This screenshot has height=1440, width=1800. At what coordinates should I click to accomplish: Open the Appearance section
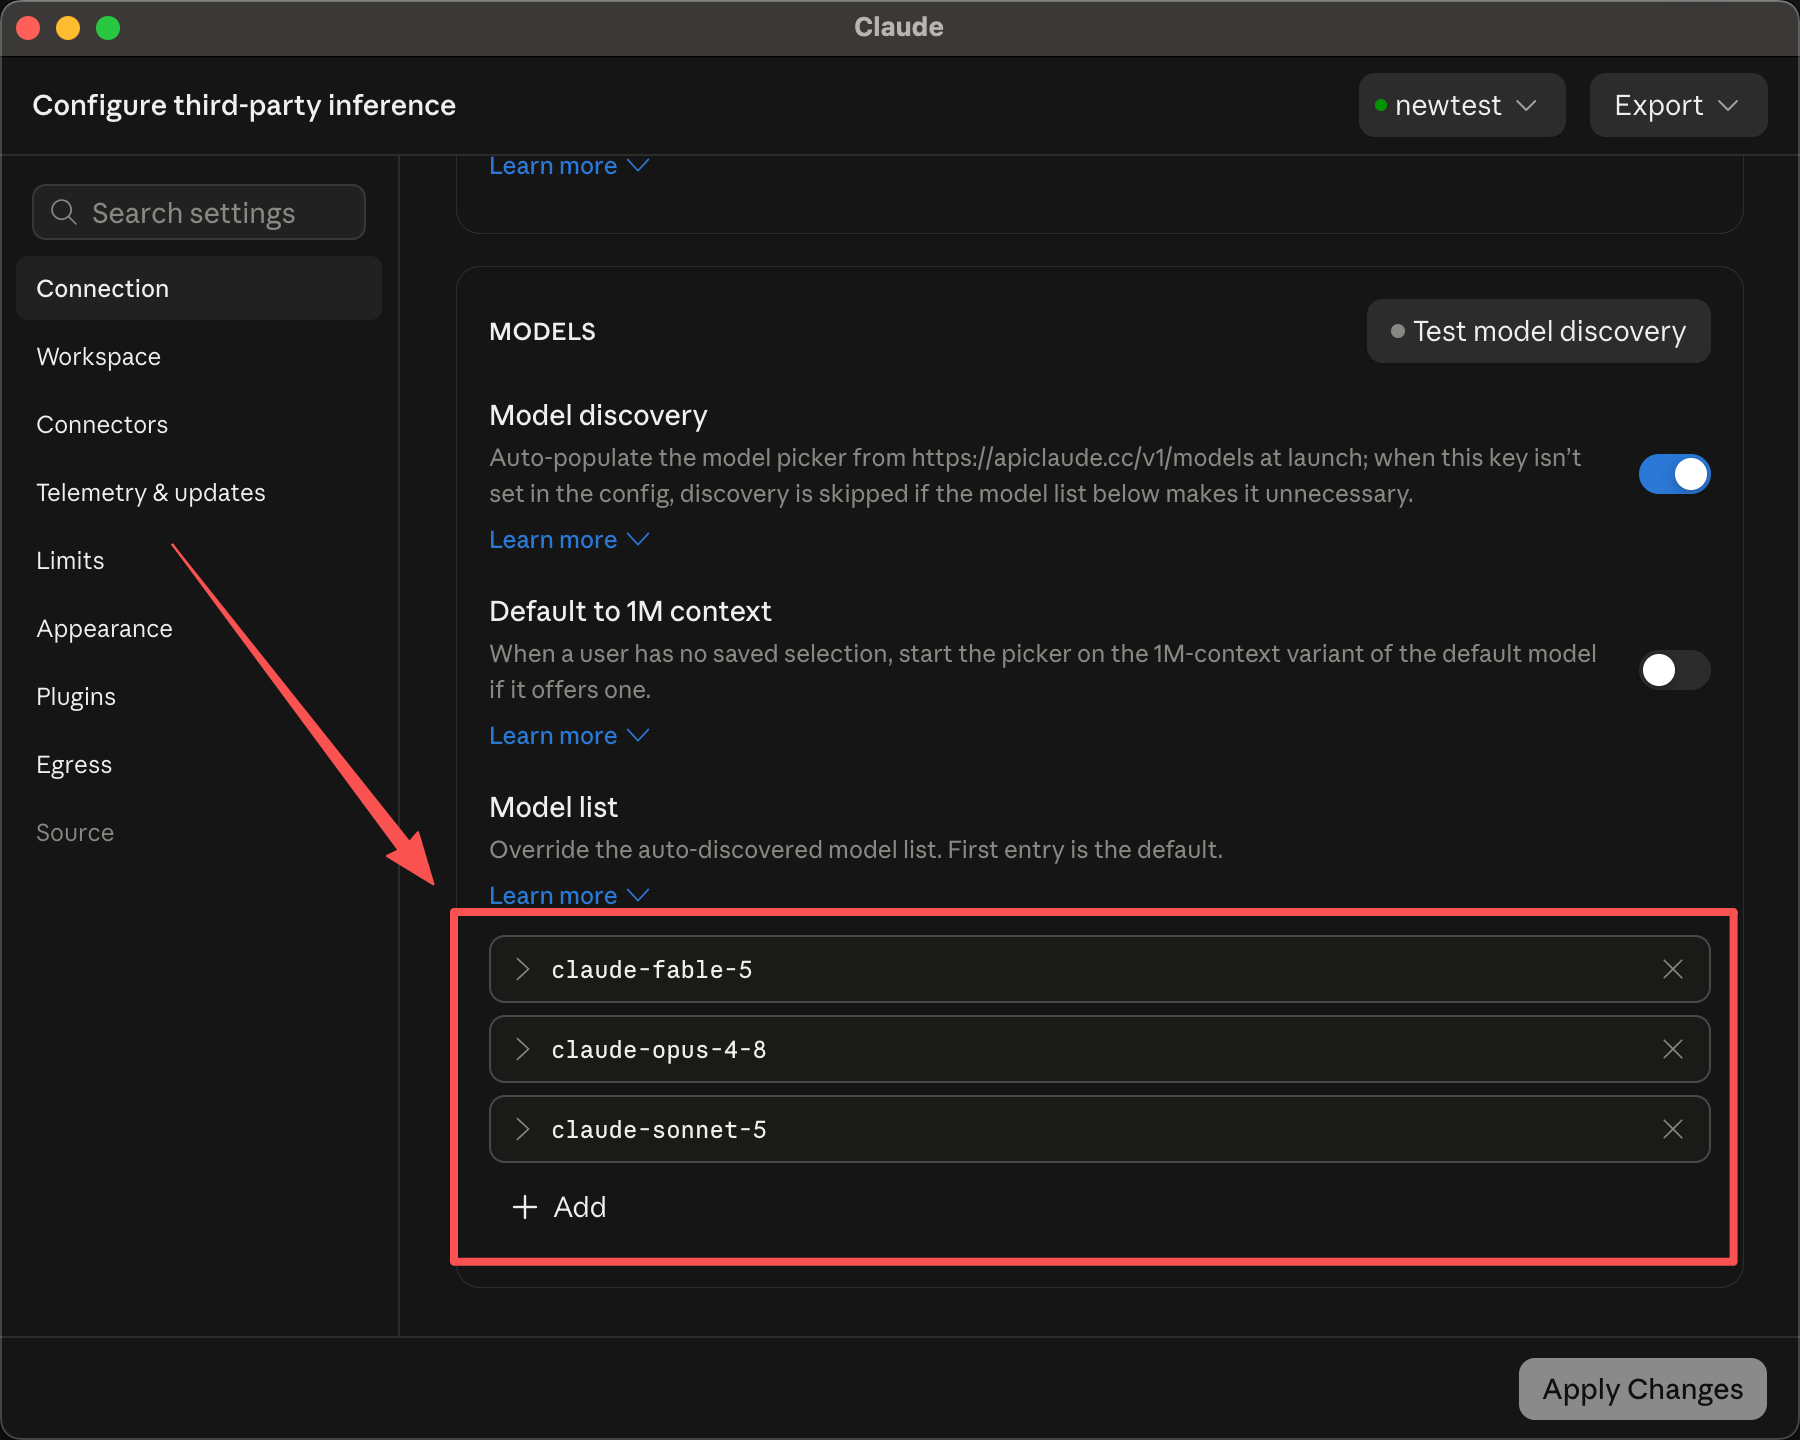pos(199,628)
